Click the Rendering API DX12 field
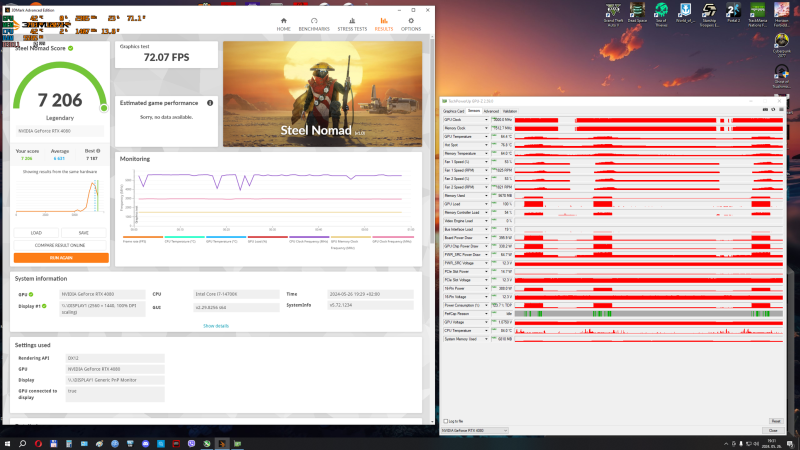This screenshot has width=800, height=450. tap(115, 358)
